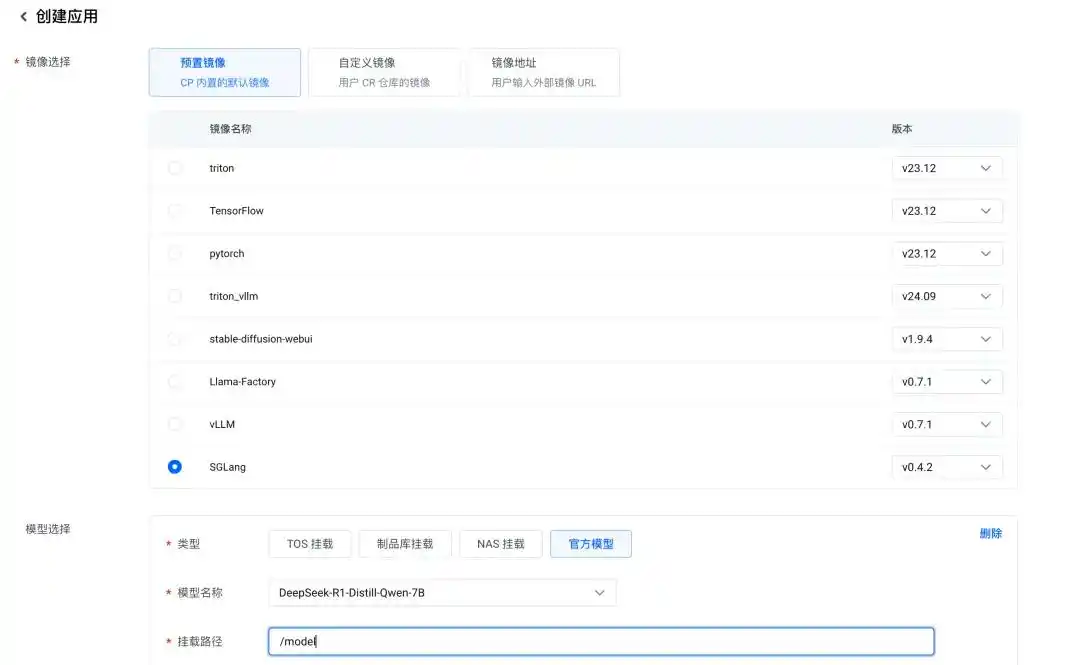Viewport: 1080px width, 665px height.
Task: Switch to the 自定义镜像 tab
Action: tap(384, 72)
